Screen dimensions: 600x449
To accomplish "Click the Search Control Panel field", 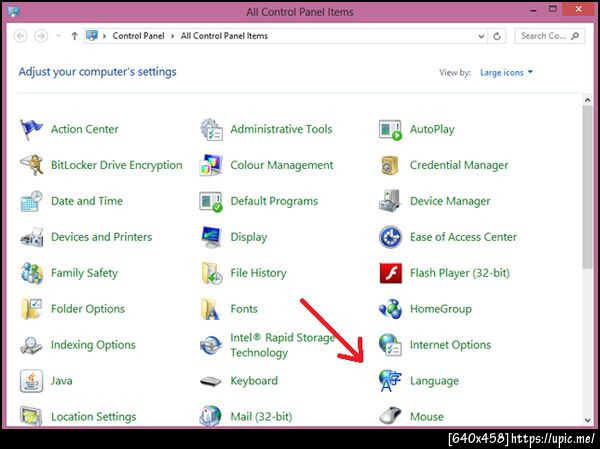I will [549, 36].
